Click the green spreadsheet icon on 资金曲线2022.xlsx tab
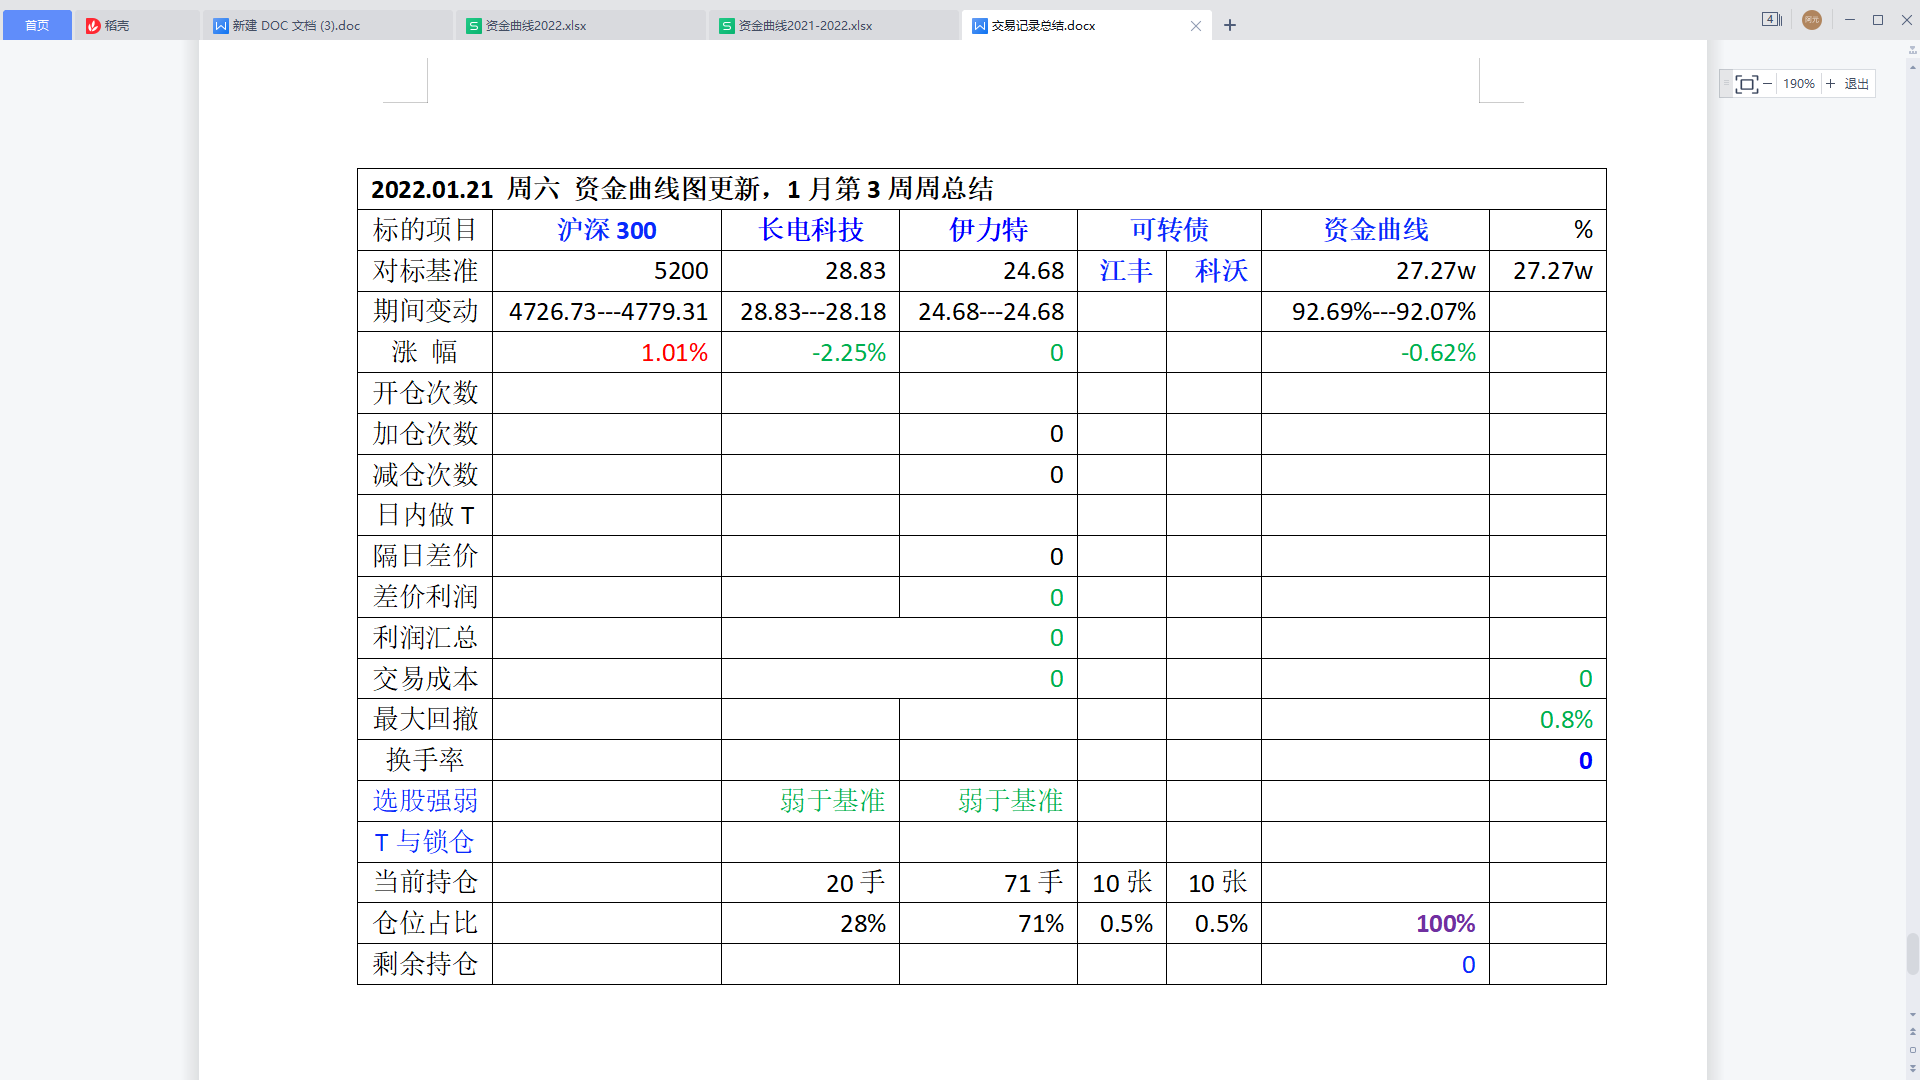This screenshot has height=1080, width=1920. (x=472, y=25)
